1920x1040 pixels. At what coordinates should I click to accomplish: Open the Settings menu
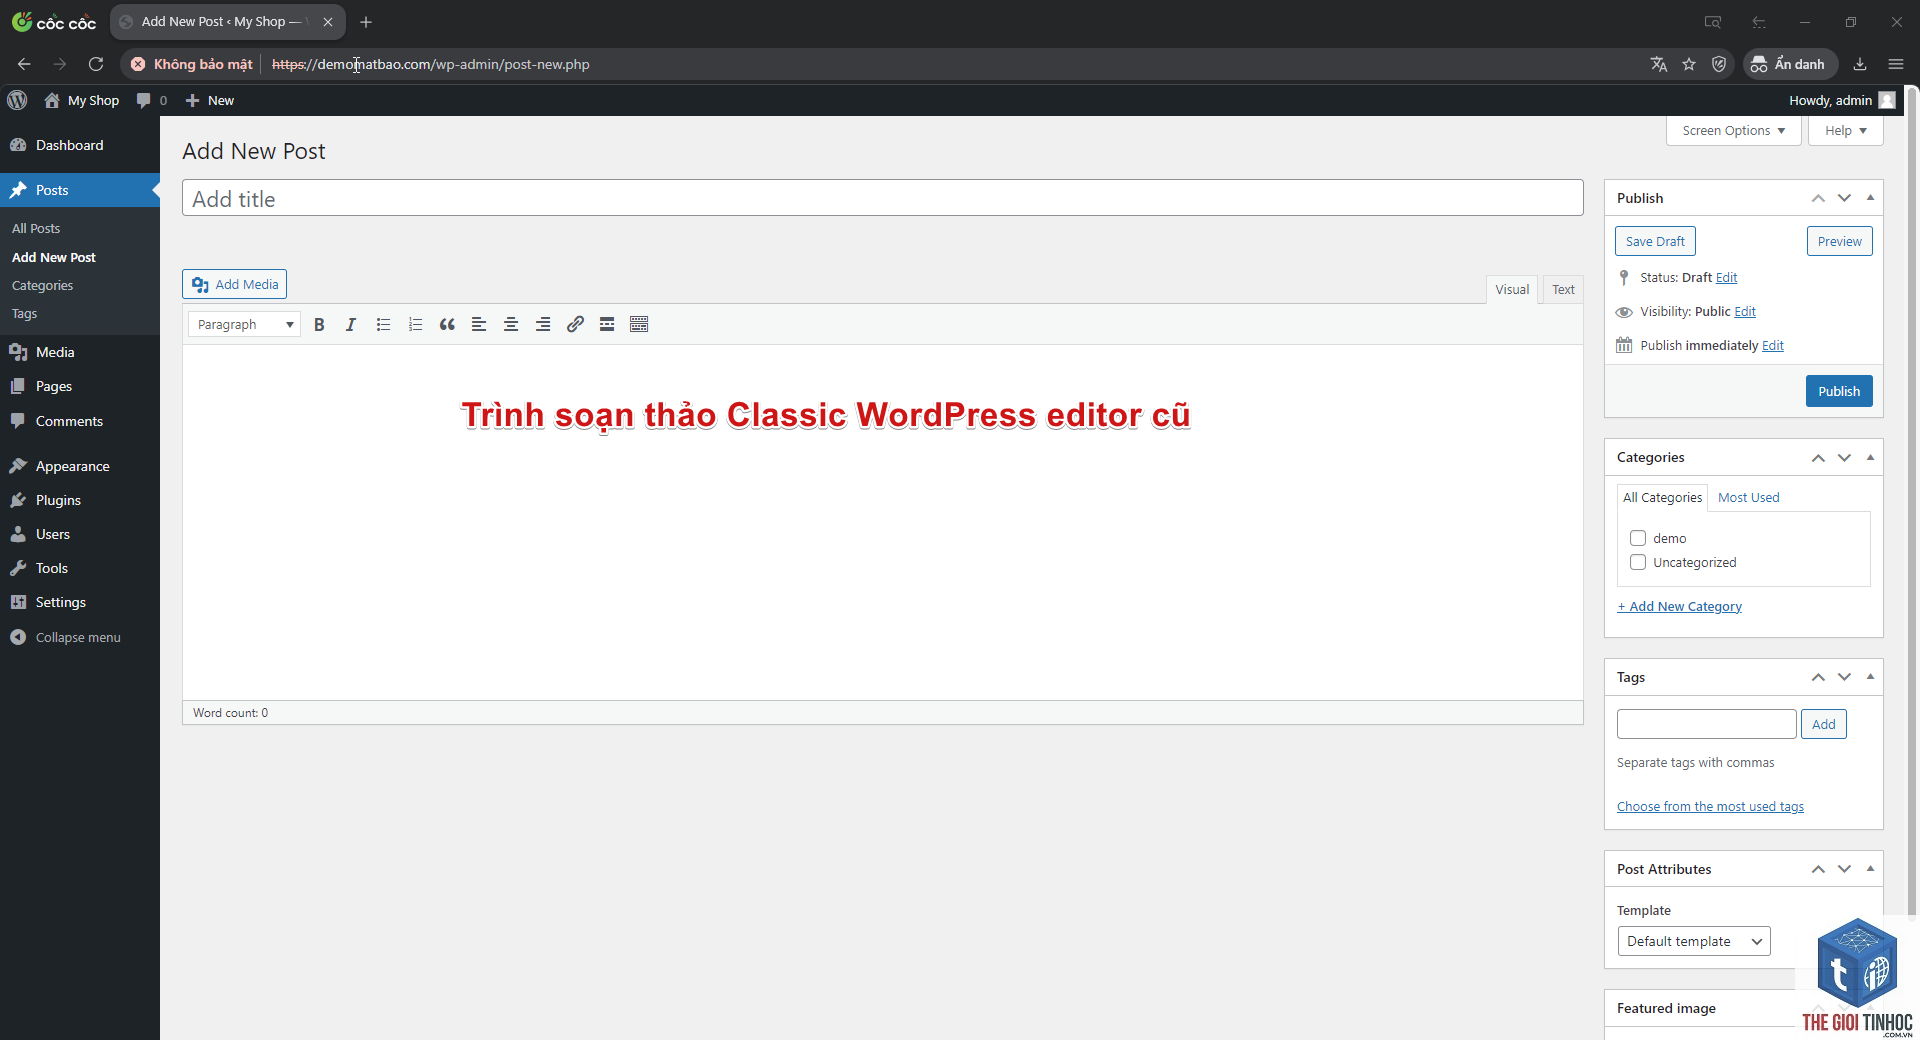[80, 602]
